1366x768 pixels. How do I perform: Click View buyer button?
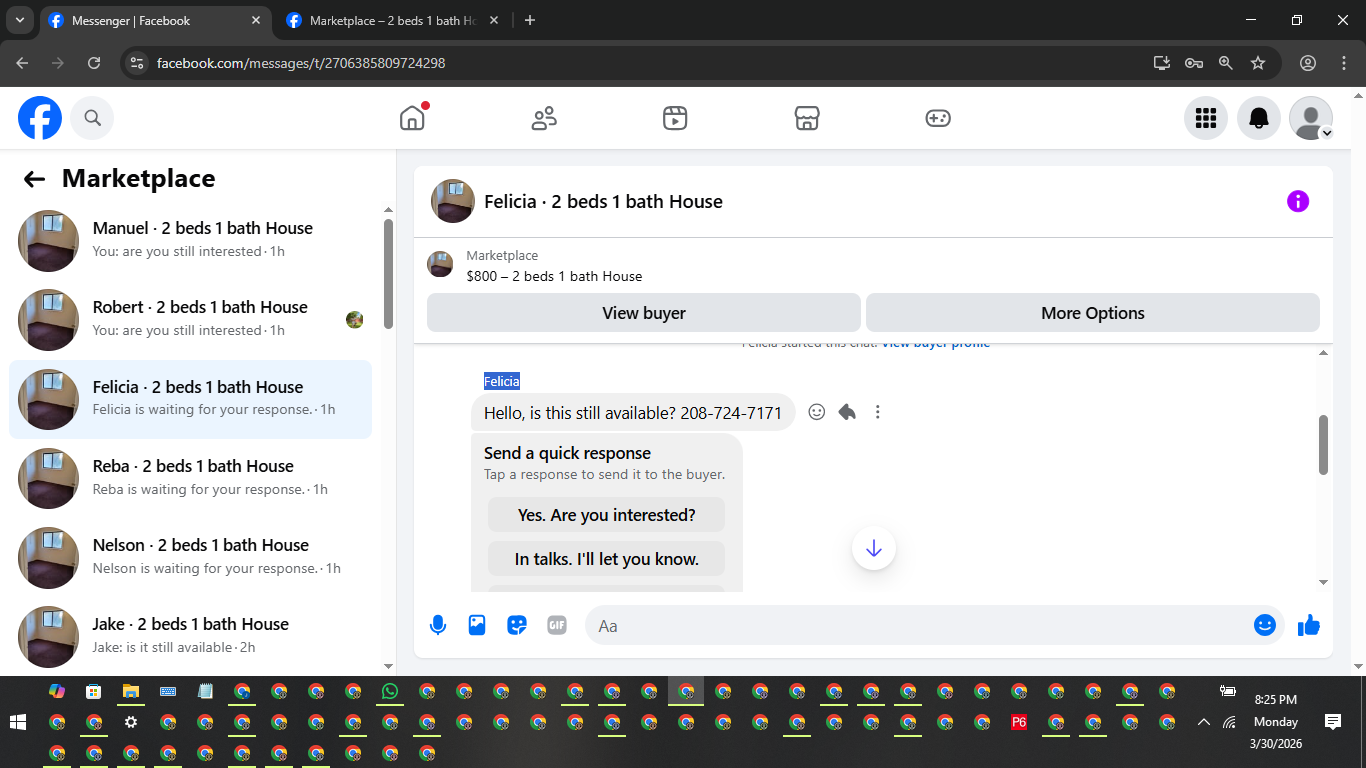(644, 313)
